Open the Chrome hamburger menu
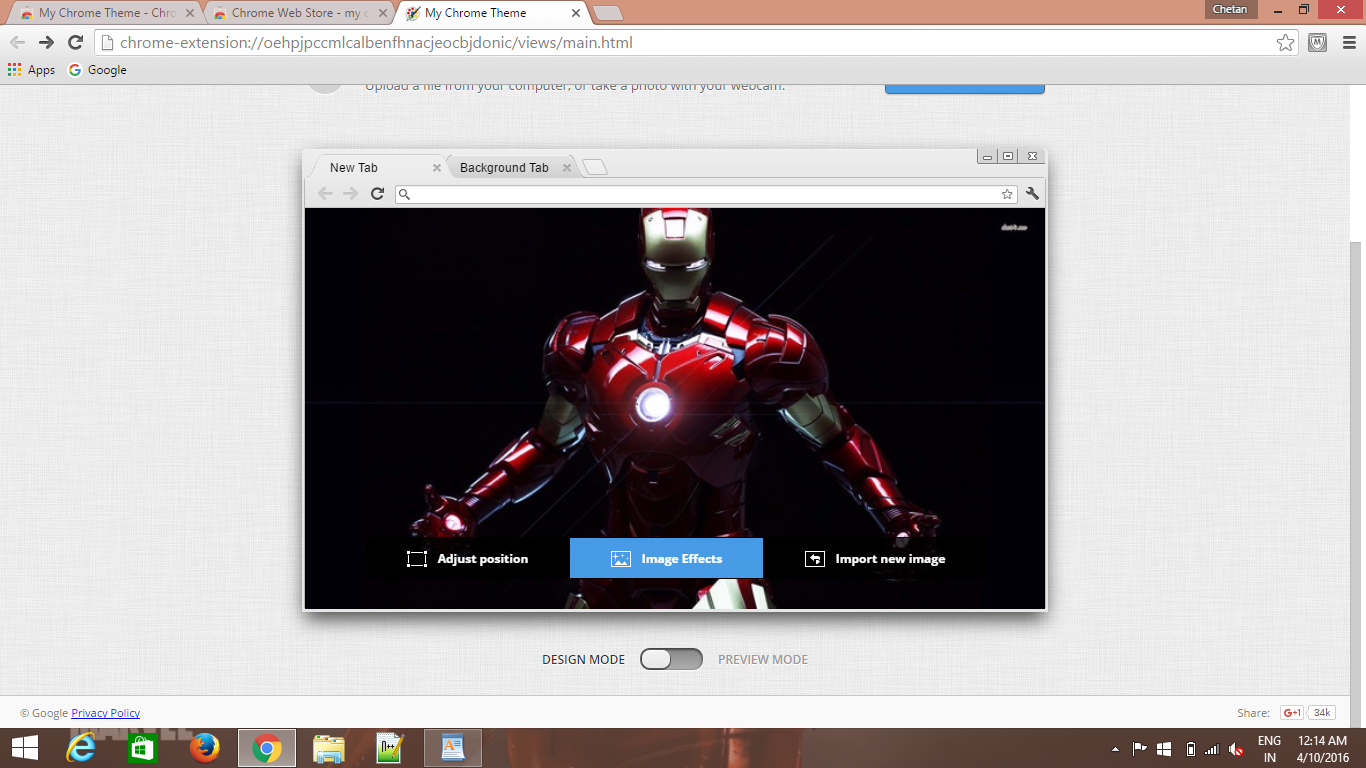 click(1348, 42)
